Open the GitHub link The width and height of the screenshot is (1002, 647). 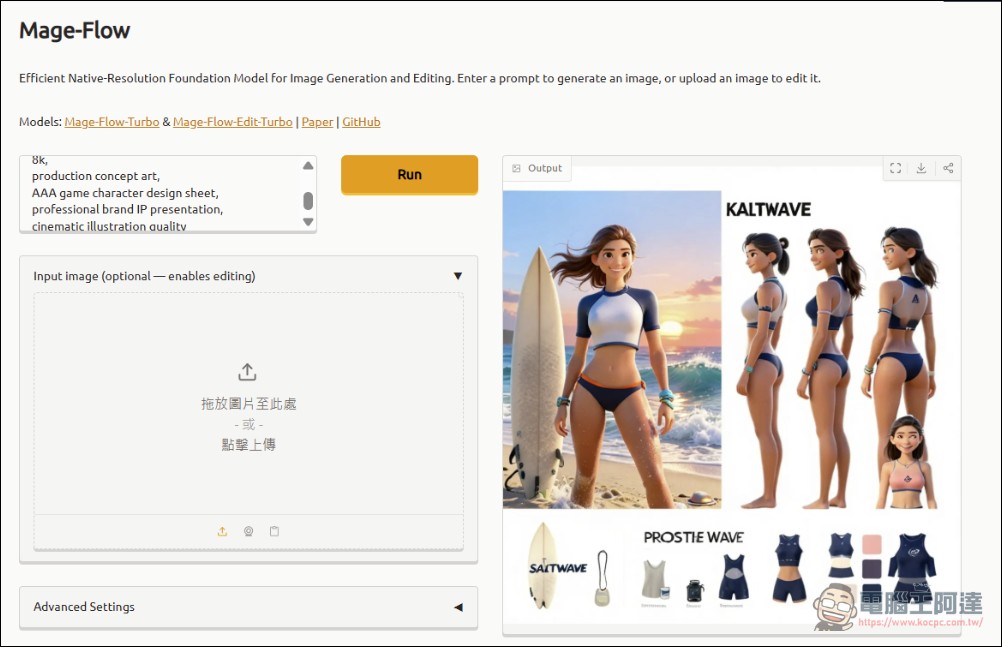point(361,121)
